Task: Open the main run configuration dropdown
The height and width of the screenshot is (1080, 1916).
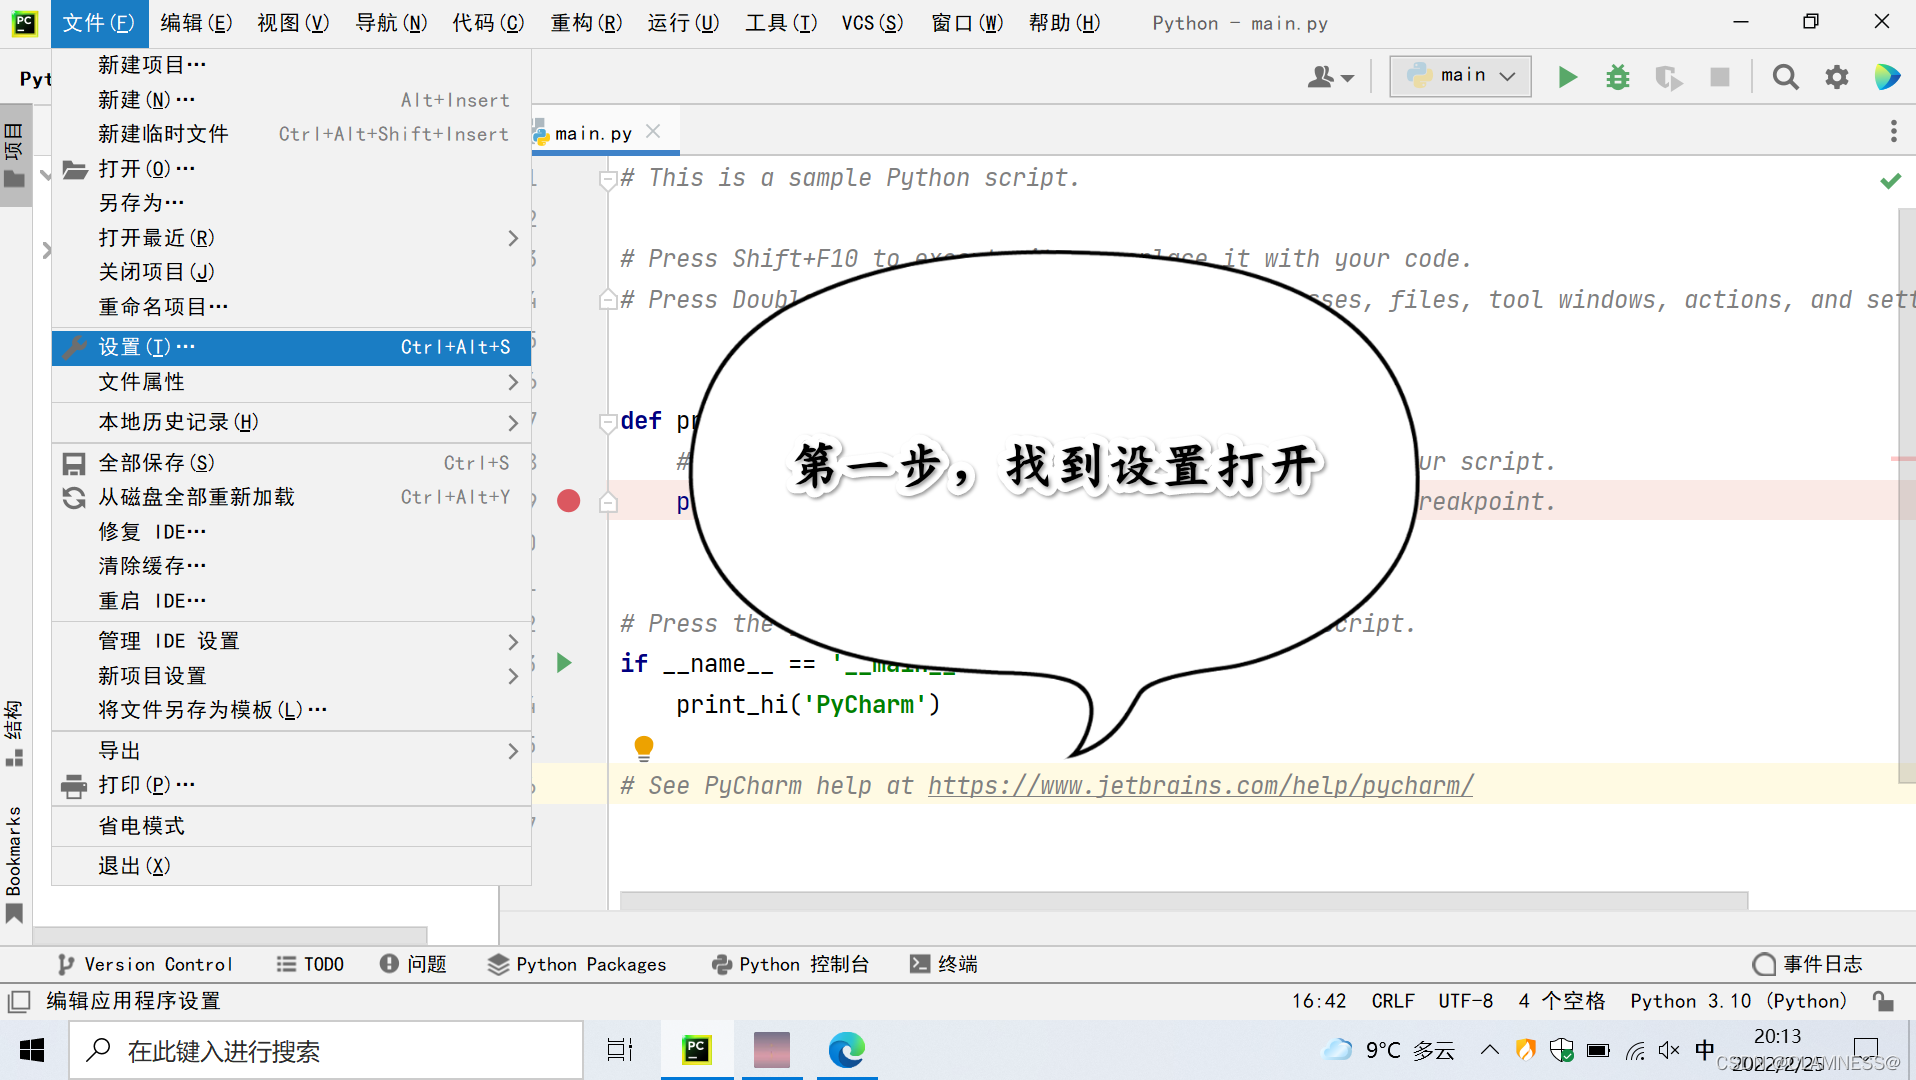Action: pyautogui.click(x=1459, y=75)
